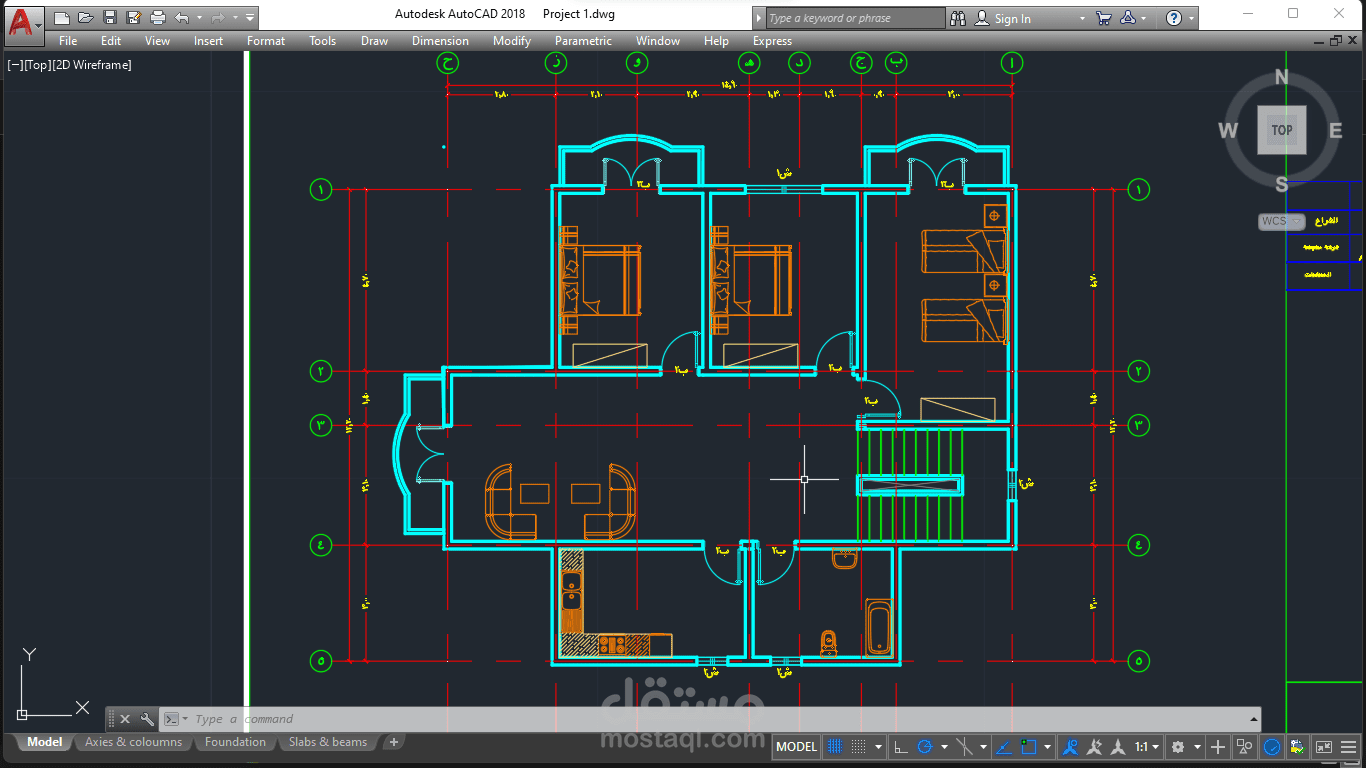The image size is (1366, 768).
Task: Click the Open file folder icon
Action: pyautogui.click(x=86, y=18)
